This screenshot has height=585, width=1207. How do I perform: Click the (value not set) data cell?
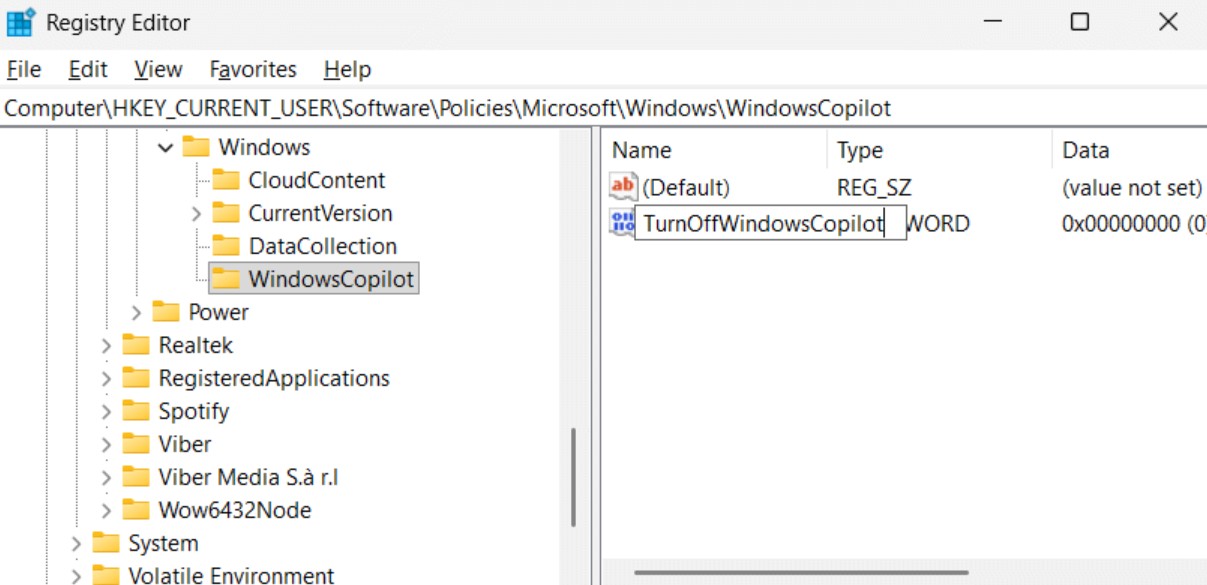(1132, 187)
